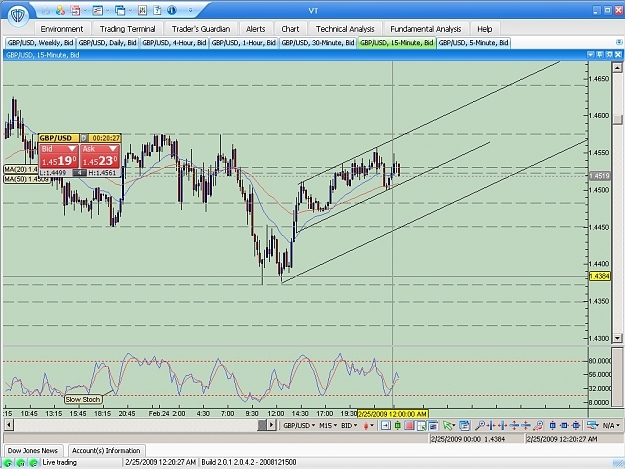Click the D icon on the GBP/USD rate panel

pyautogui.click(x=84, y=138)
